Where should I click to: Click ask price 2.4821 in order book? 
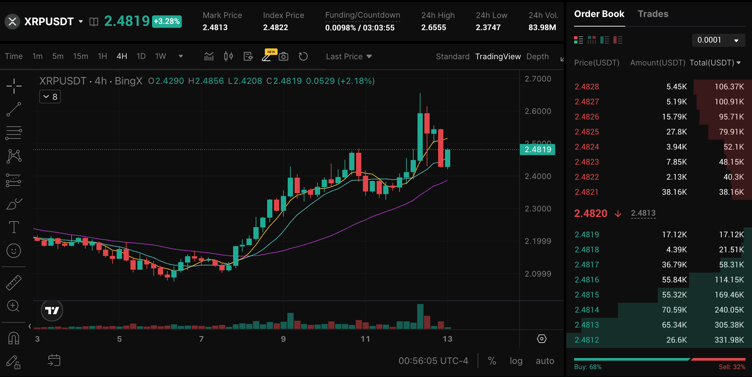tap(587, 192)
